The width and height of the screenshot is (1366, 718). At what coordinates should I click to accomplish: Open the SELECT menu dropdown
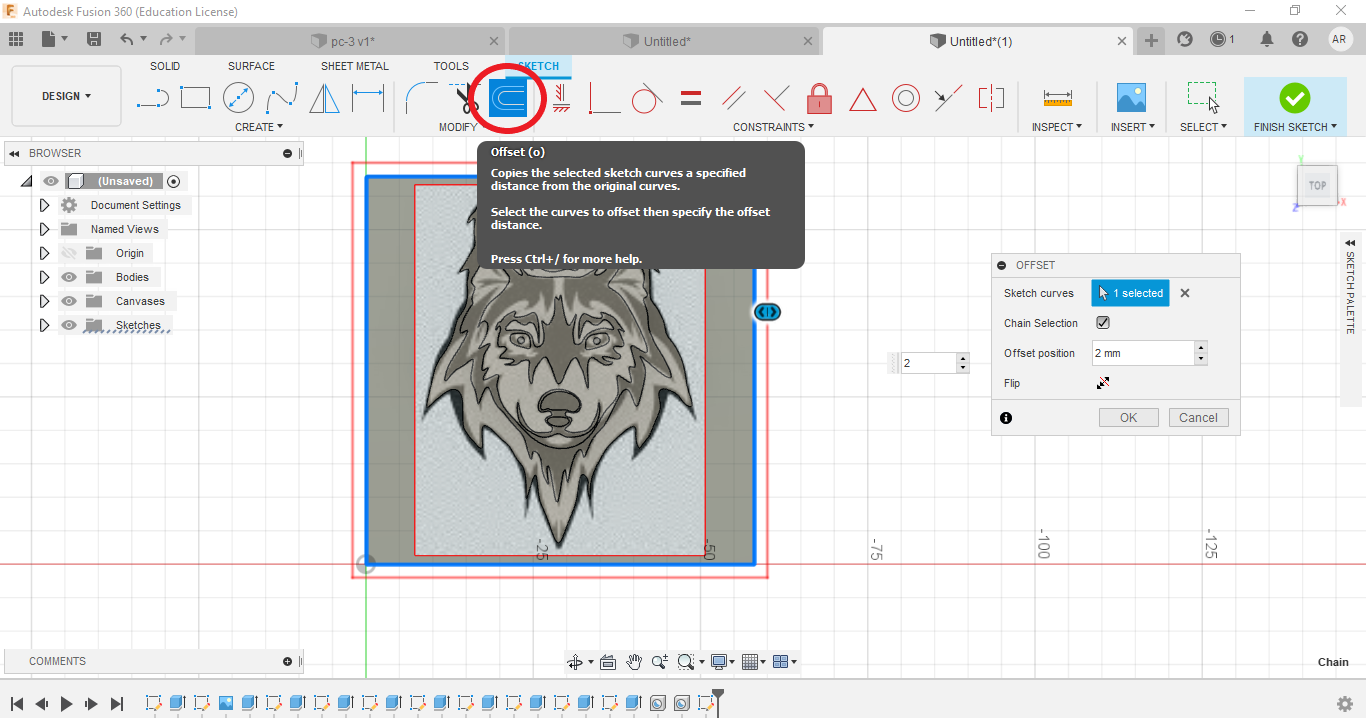1203,127
